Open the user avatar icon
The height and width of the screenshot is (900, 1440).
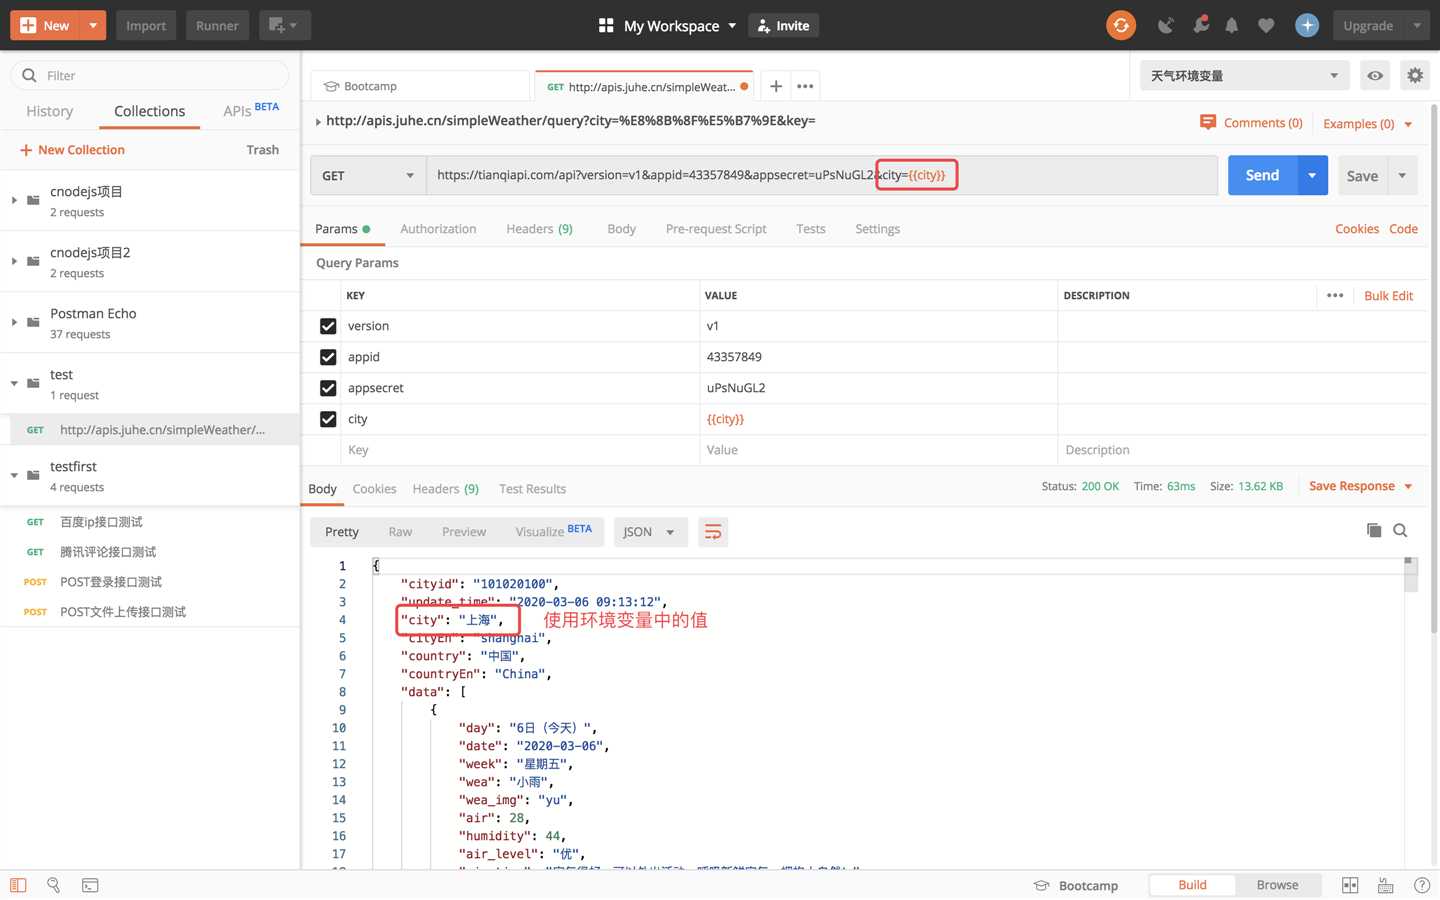click(1307, 25)
